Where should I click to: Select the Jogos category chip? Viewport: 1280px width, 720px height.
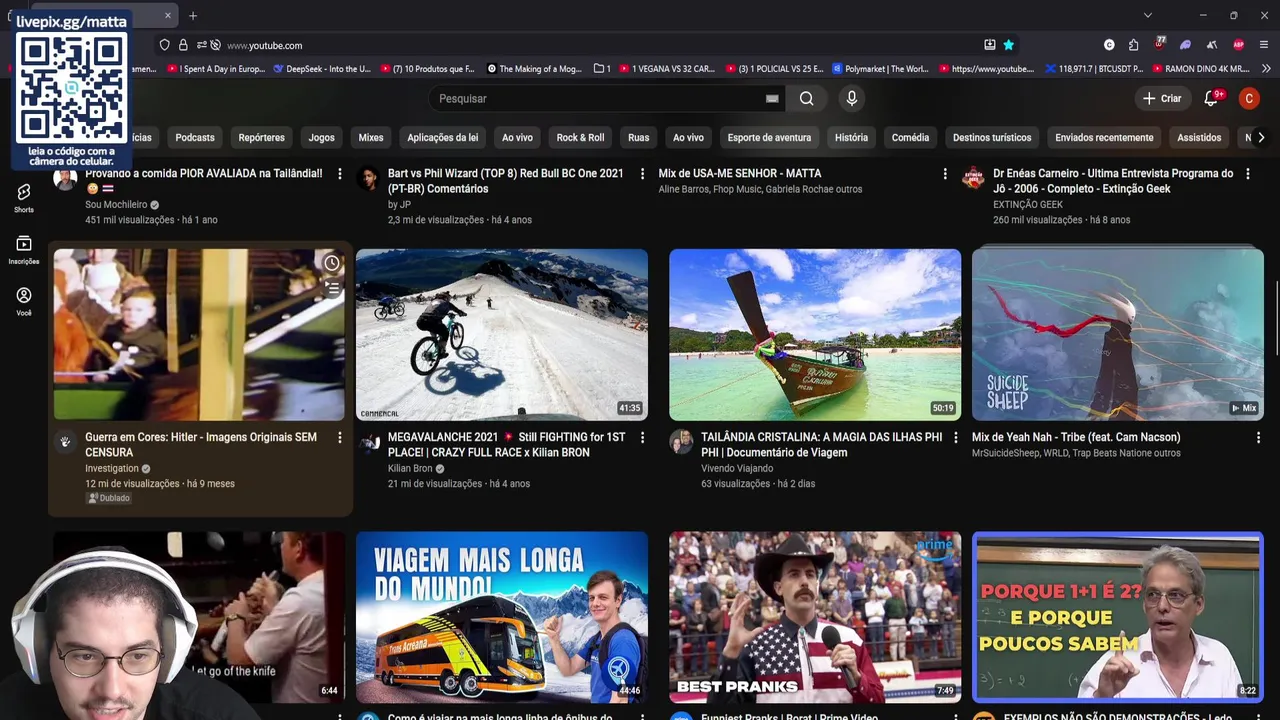click(322, 138)
